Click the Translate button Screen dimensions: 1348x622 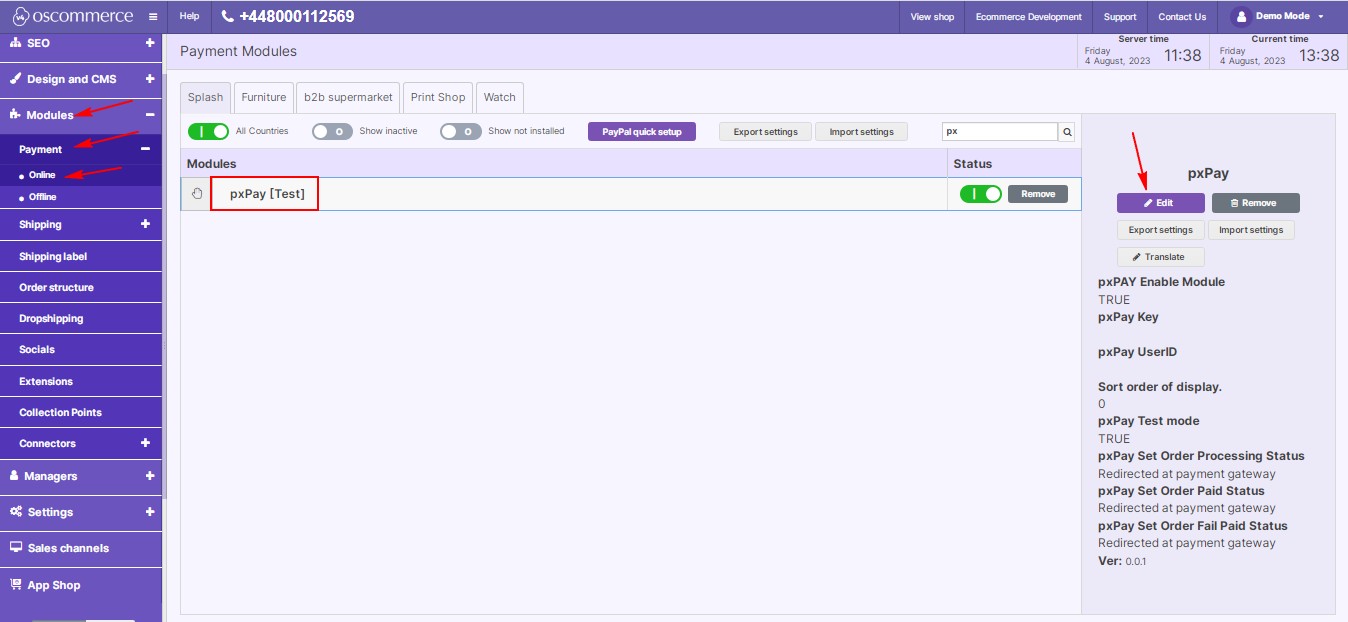point(1161,257)
